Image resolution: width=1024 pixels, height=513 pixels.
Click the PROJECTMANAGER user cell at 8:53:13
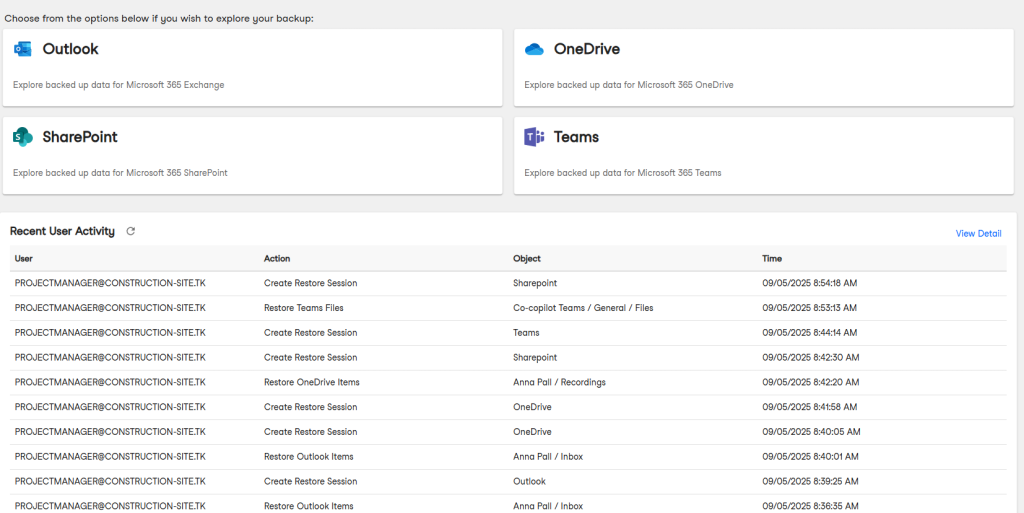click(x=110, y=308)
